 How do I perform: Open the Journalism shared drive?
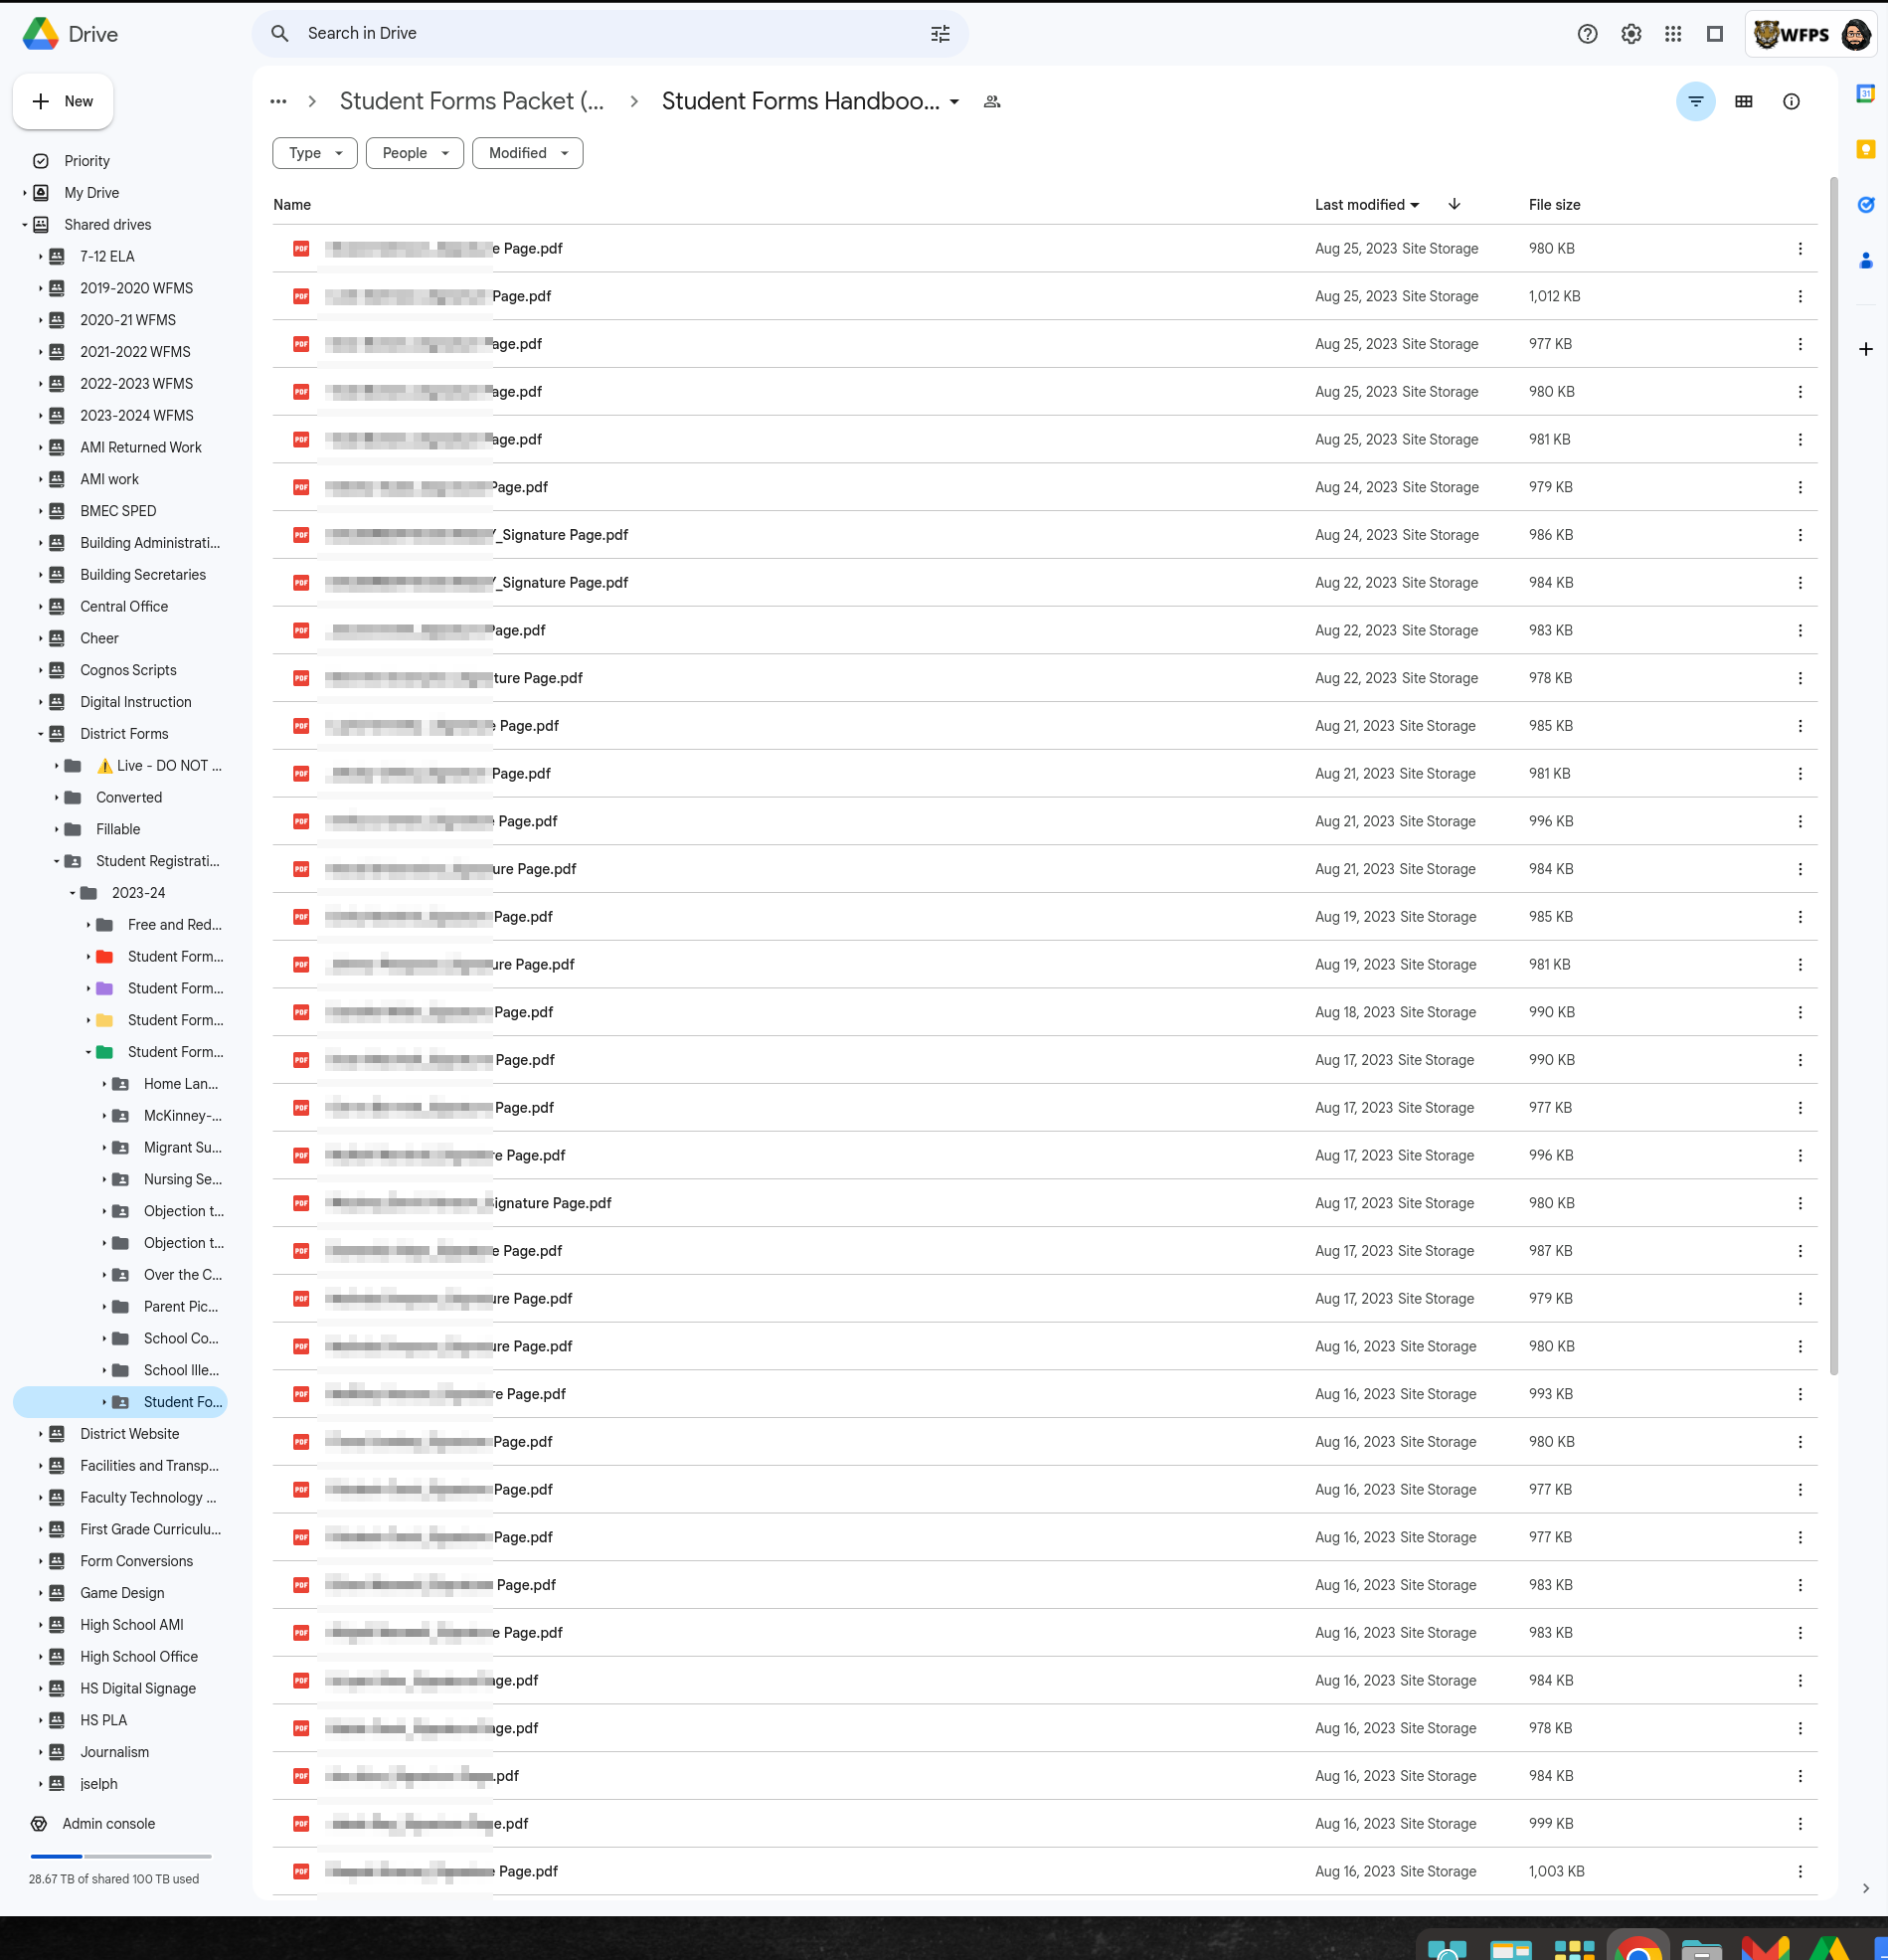114,1752
